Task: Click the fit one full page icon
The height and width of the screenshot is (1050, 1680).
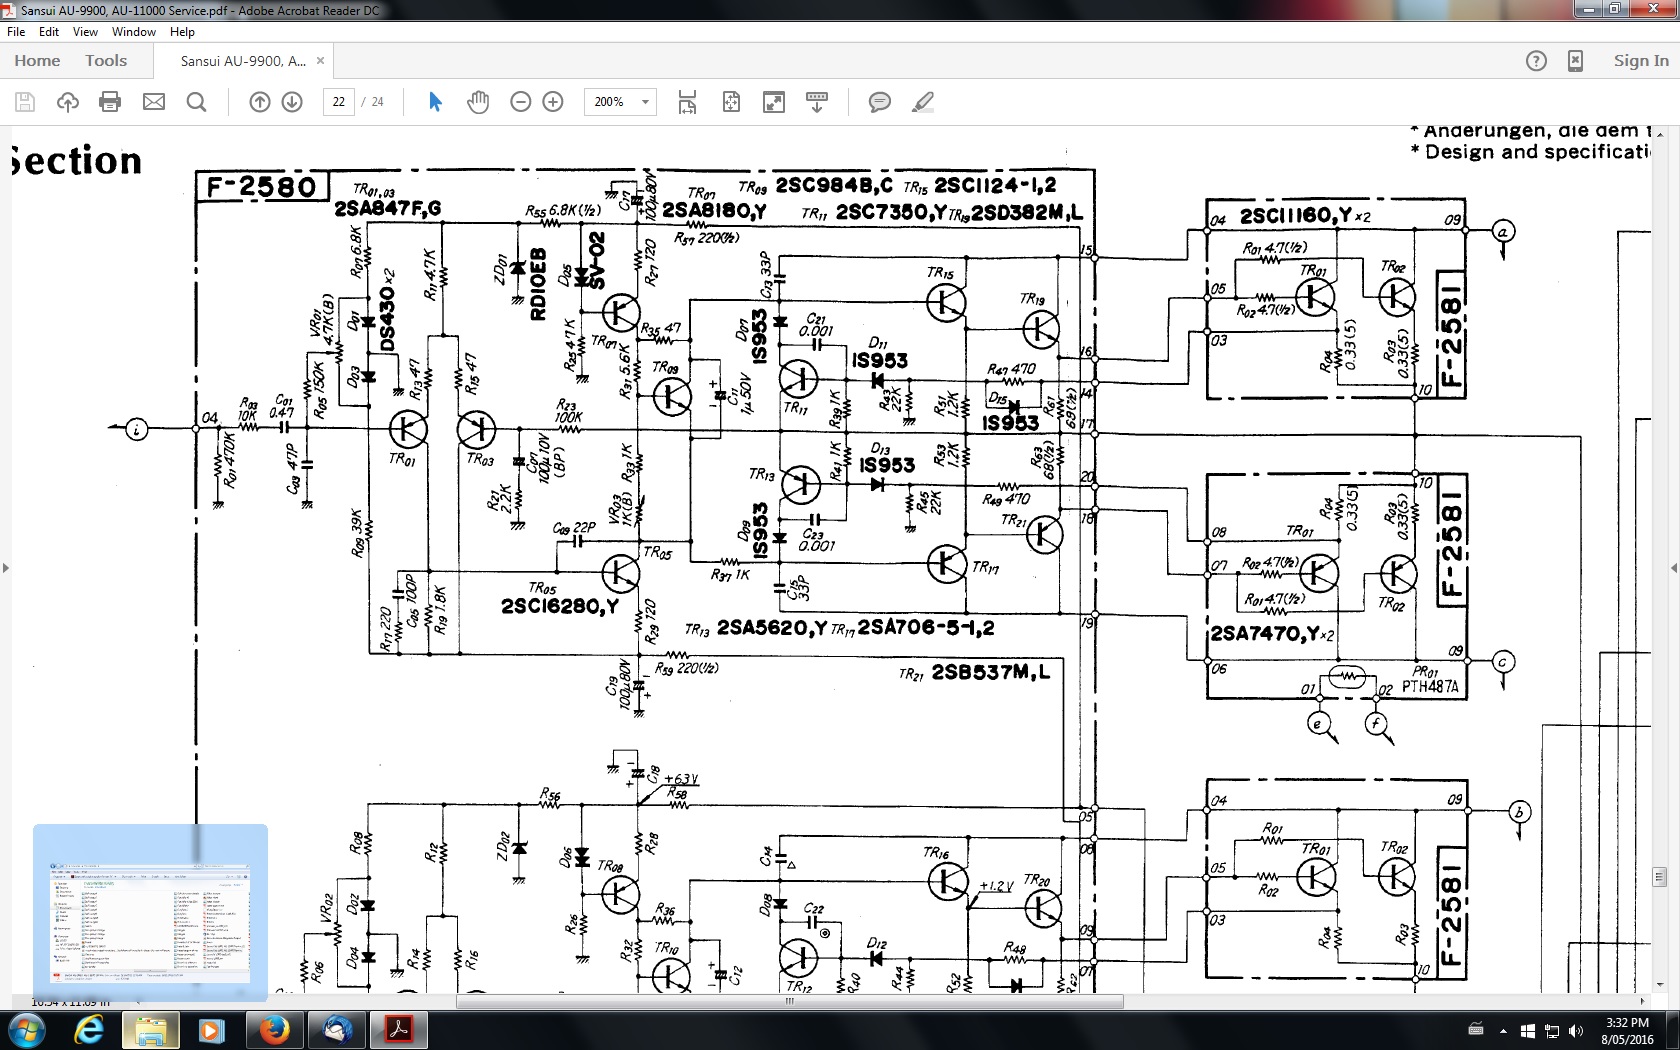Action: (x=732, y=102)
